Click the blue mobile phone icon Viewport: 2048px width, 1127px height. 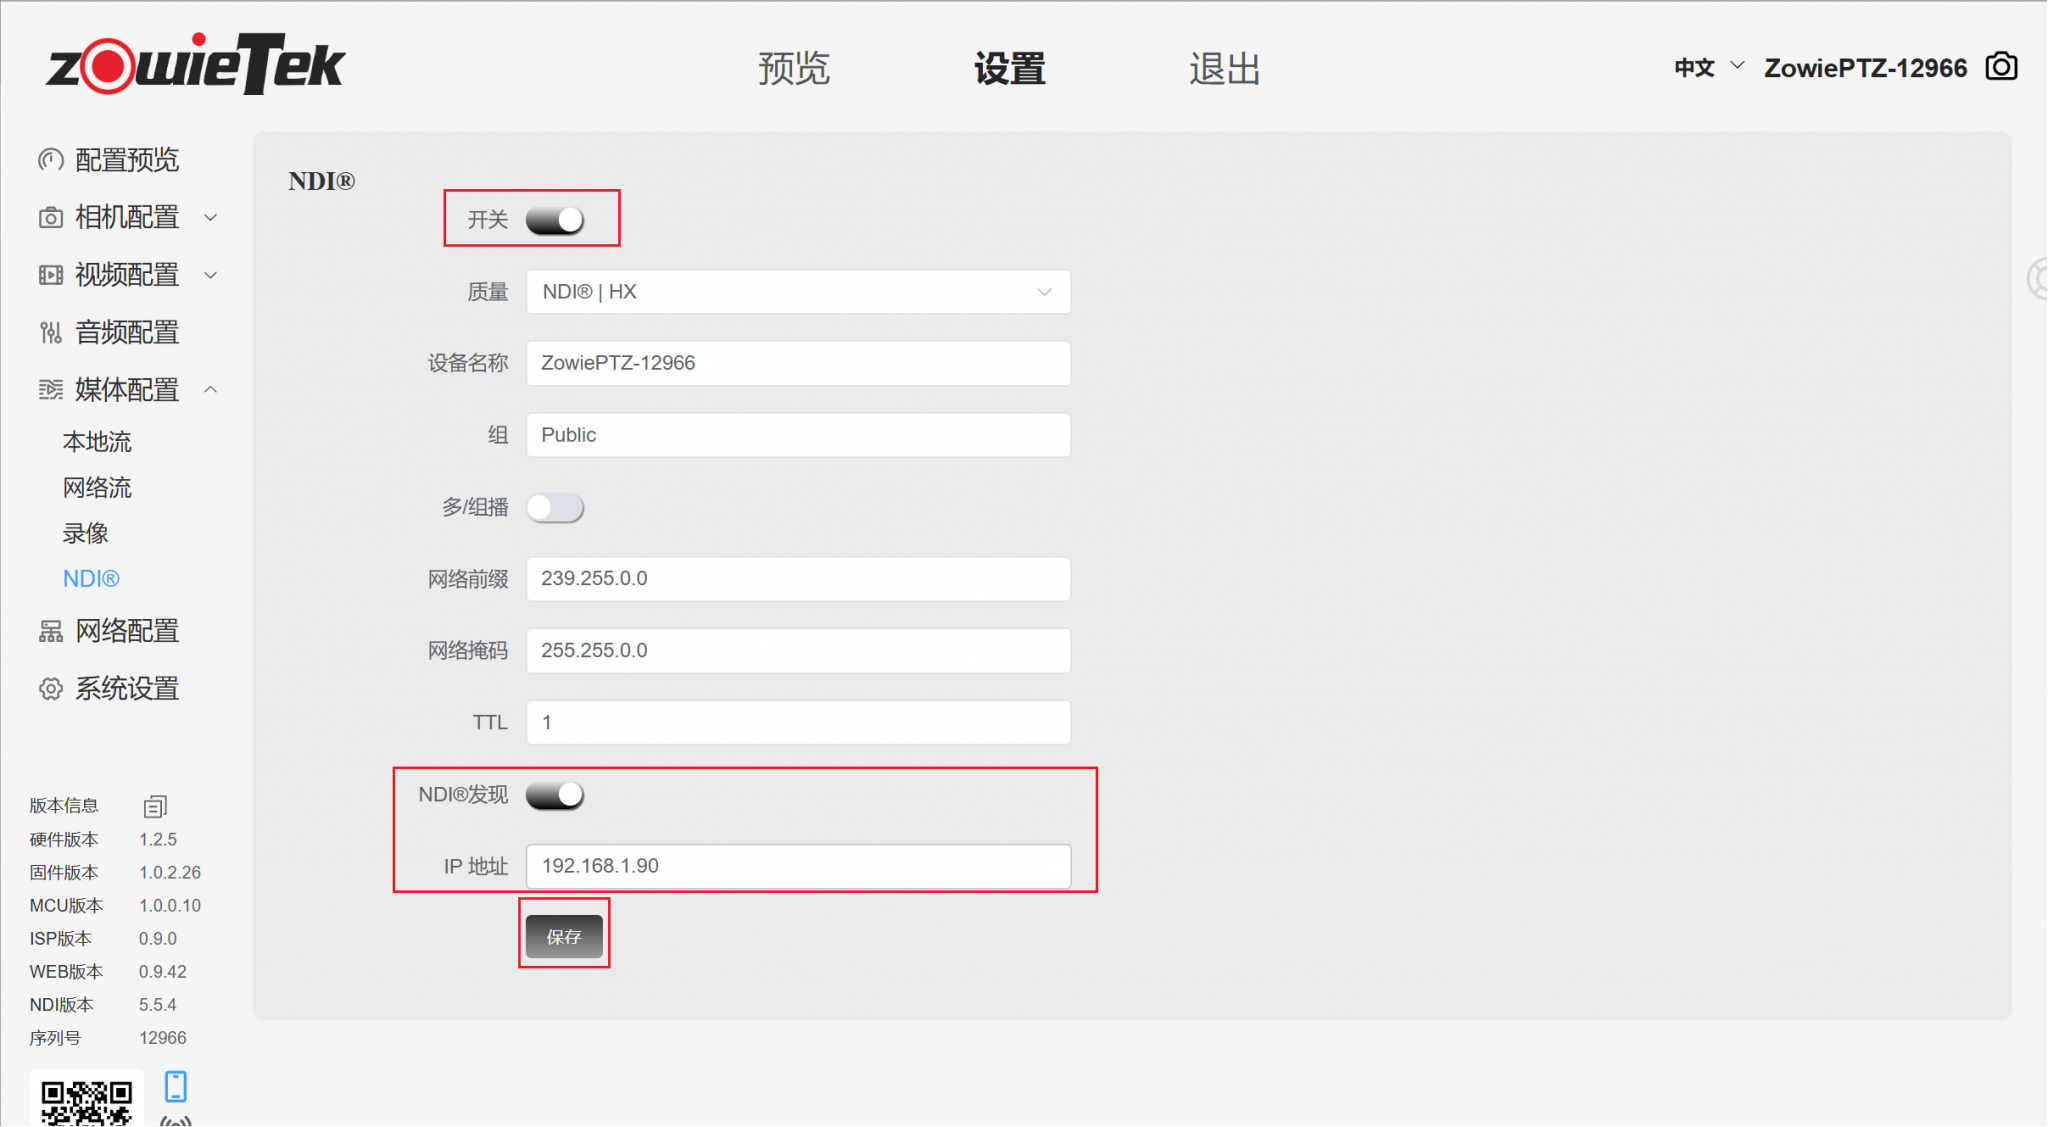[176, 1086]
